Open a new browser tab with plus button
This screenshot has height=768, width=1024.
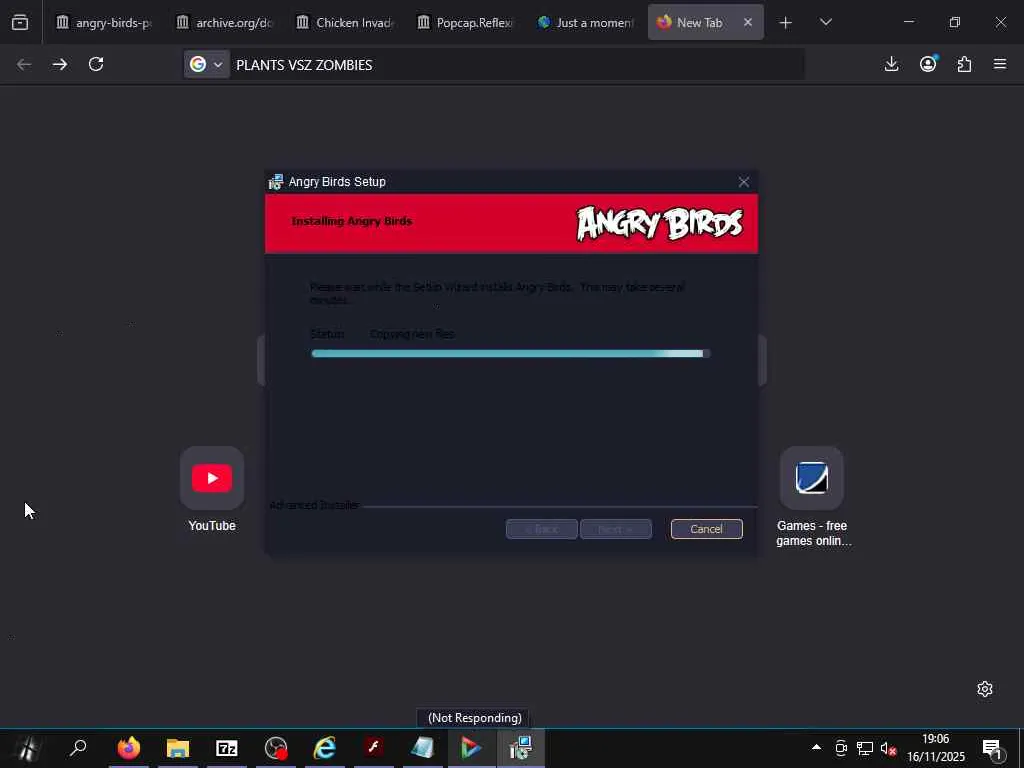tap(786, 23)
